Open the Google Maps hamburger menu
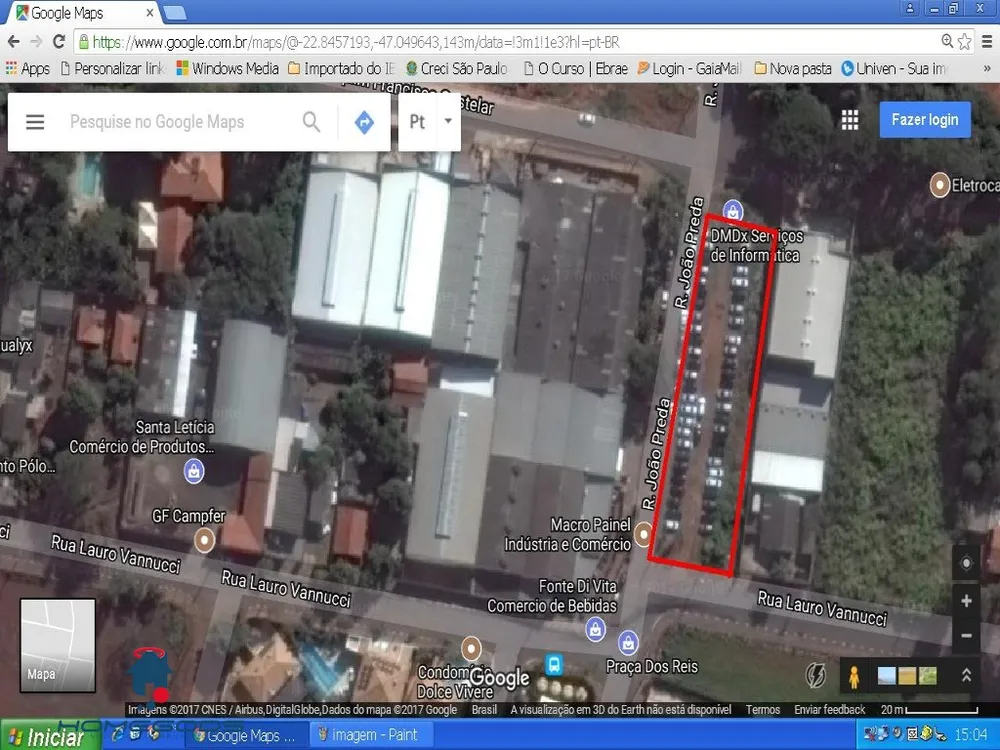This screenshot has width=1000, height=750. click(35, 121)
